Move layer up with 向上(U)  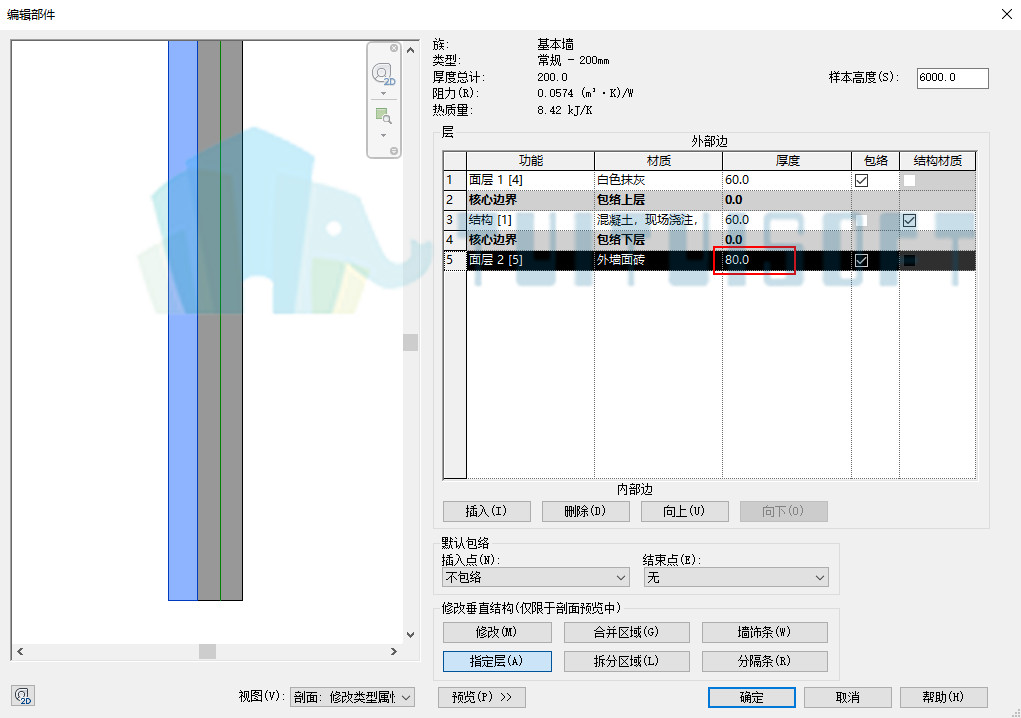point(684,511)
